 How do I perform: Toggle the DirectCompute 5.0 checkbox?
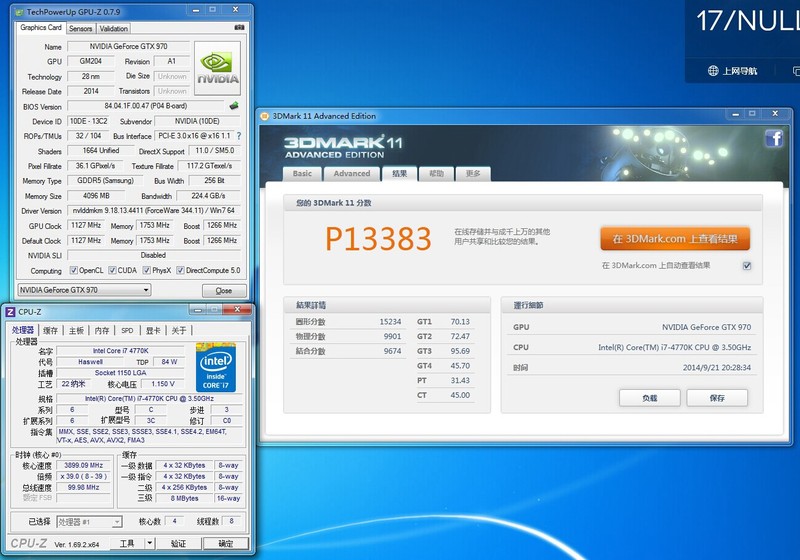click(x=180, y=270)
